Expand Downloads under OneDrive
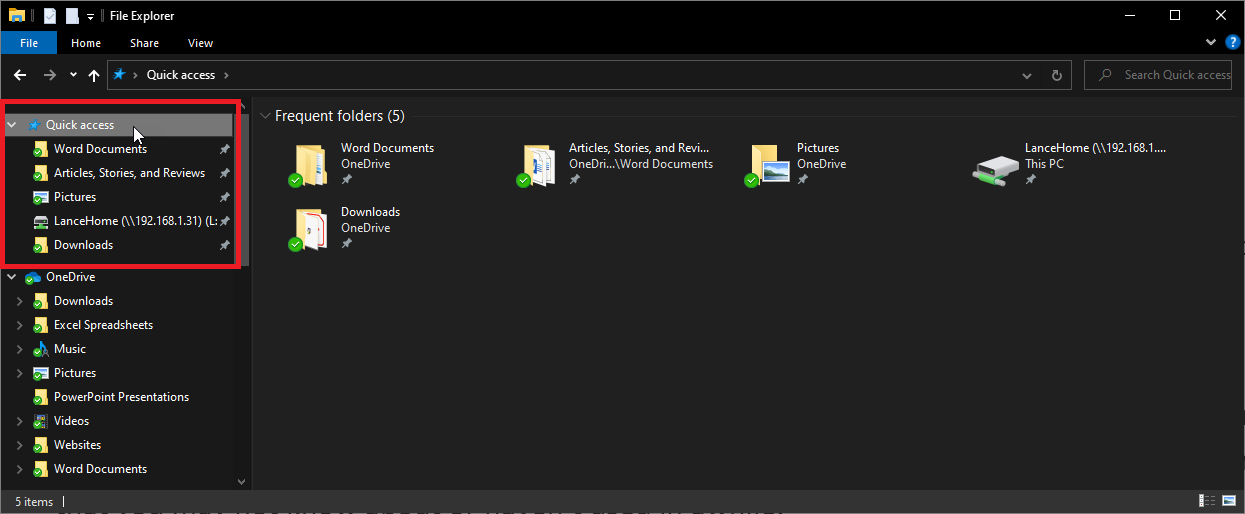Image resolution: width=1245 pixels, height=514 pixels. (x=19, y=301)
